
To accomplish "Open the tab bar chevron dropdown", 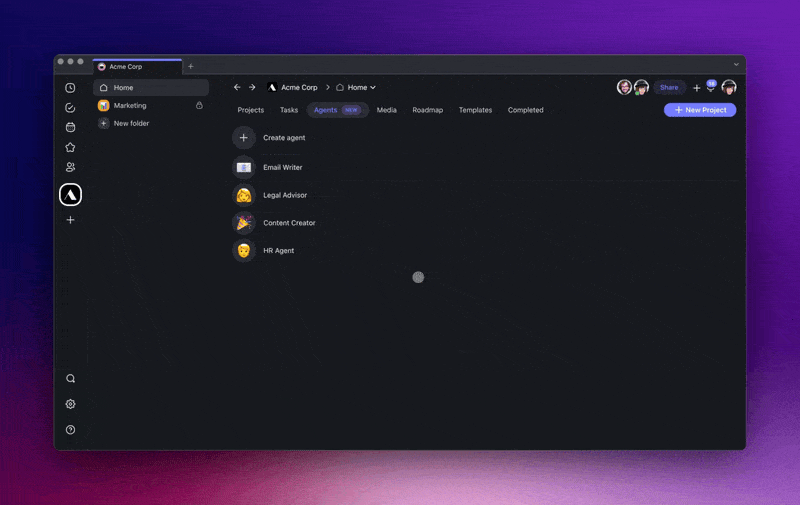I will [x=736, y=65].
